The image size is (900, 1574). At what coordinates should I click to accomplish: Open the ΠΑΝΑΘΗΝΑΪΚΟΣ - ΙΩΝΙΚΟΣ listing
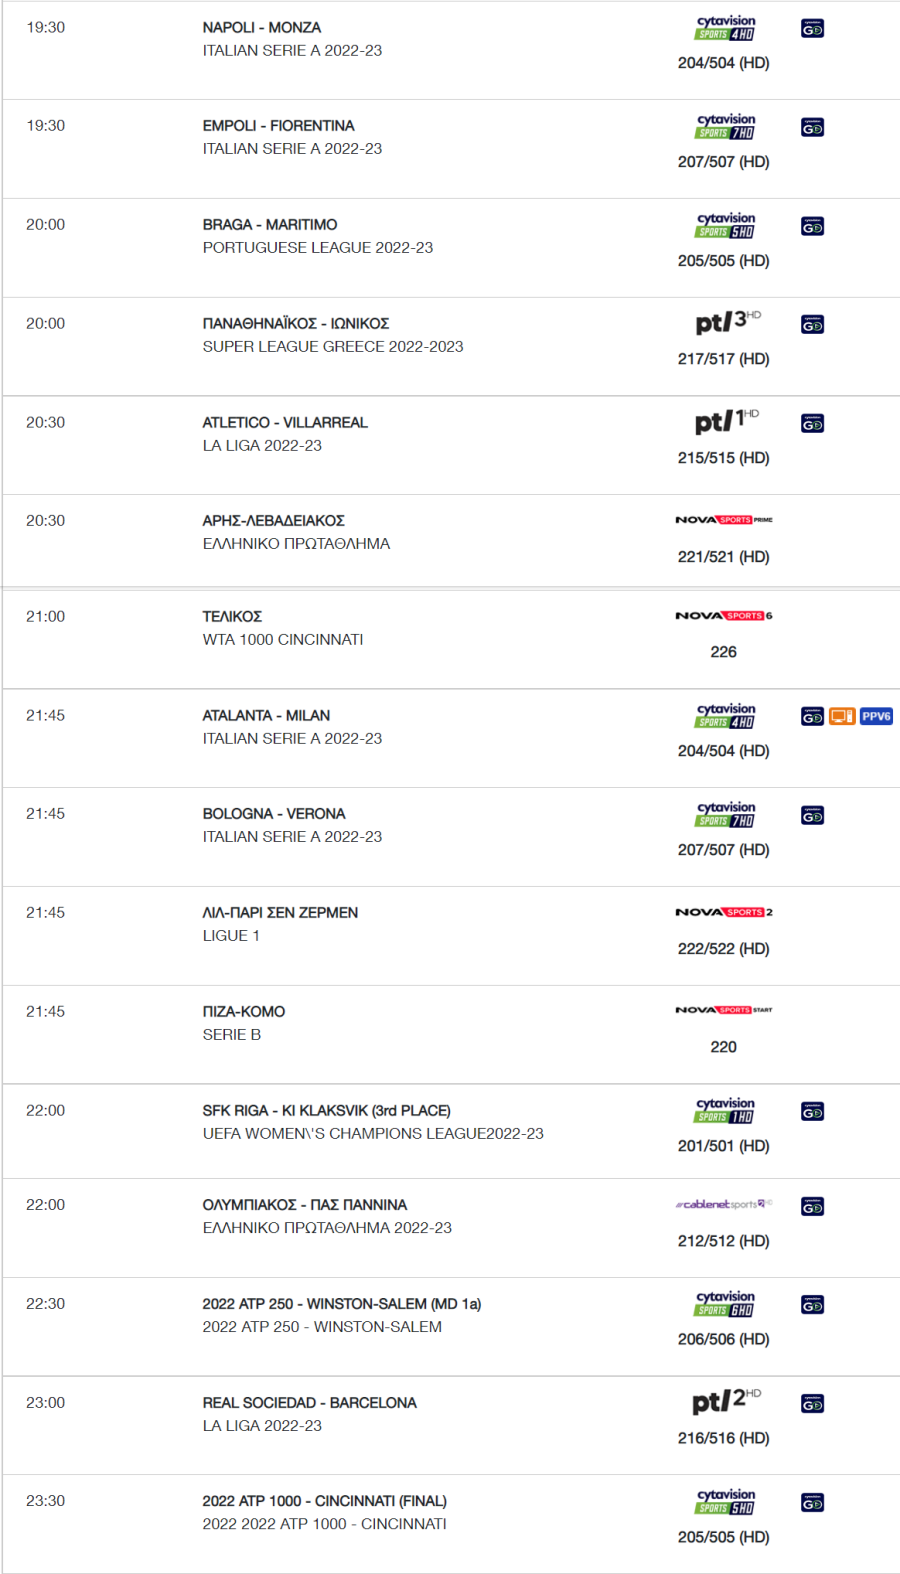[x=296, y=323]
